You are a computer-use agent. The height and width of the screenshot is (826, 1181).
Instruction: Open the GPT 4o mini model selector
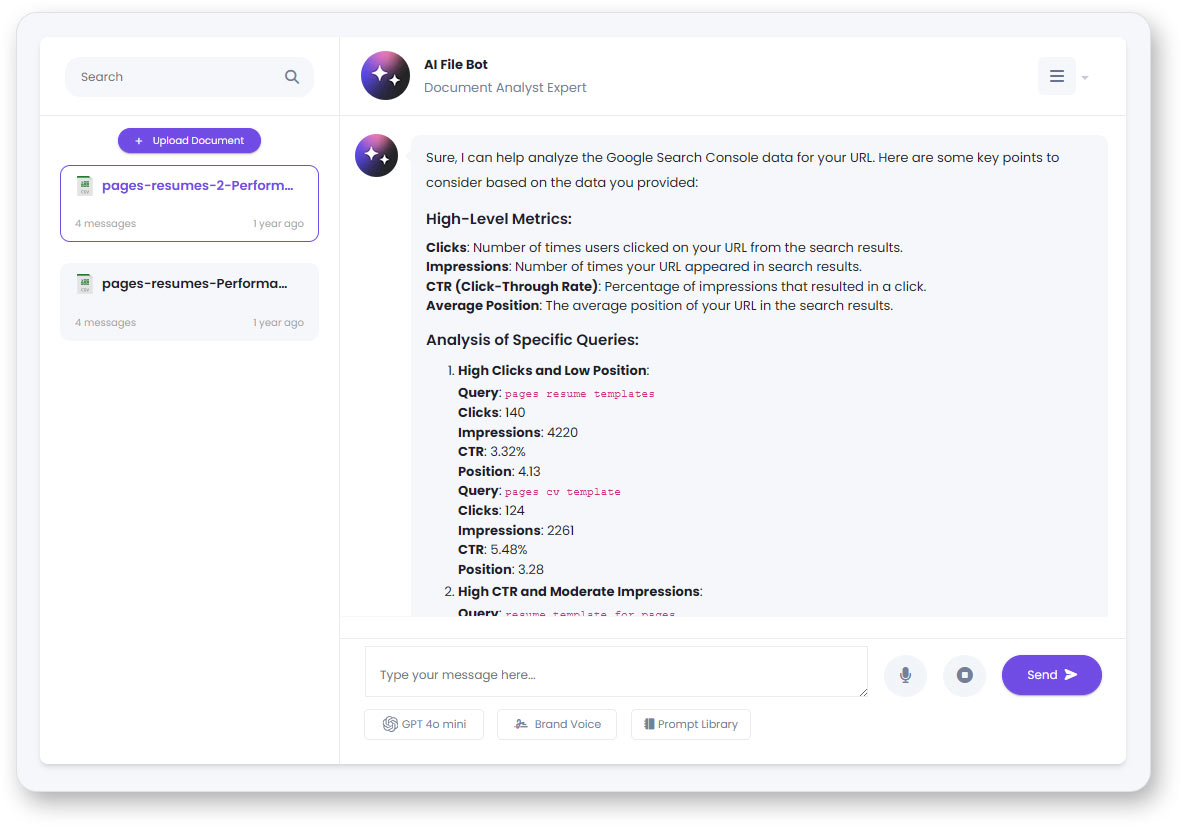(424, 724)
